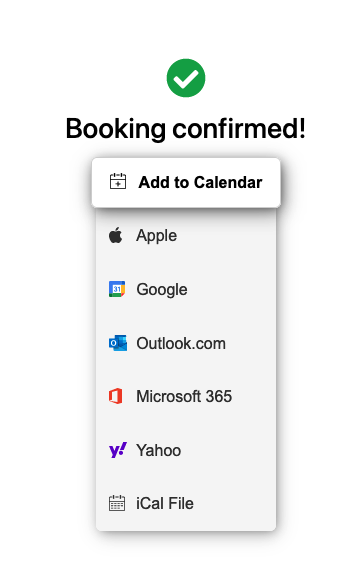Select the Microsoft 365 option
This screenshot has height=565, width=360.
186,396
